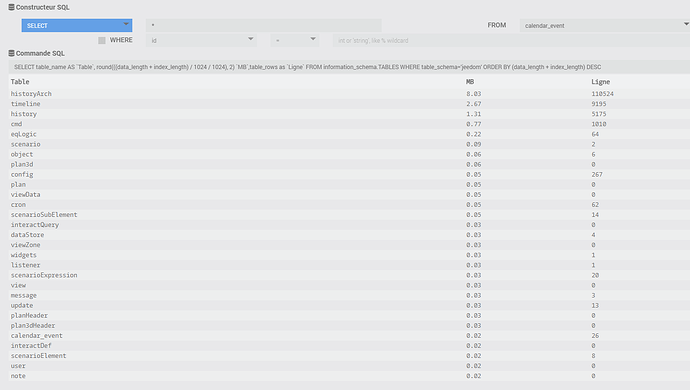Select the interactDef table name
This screenshot has height=390, width=690.
coord(31,346)
